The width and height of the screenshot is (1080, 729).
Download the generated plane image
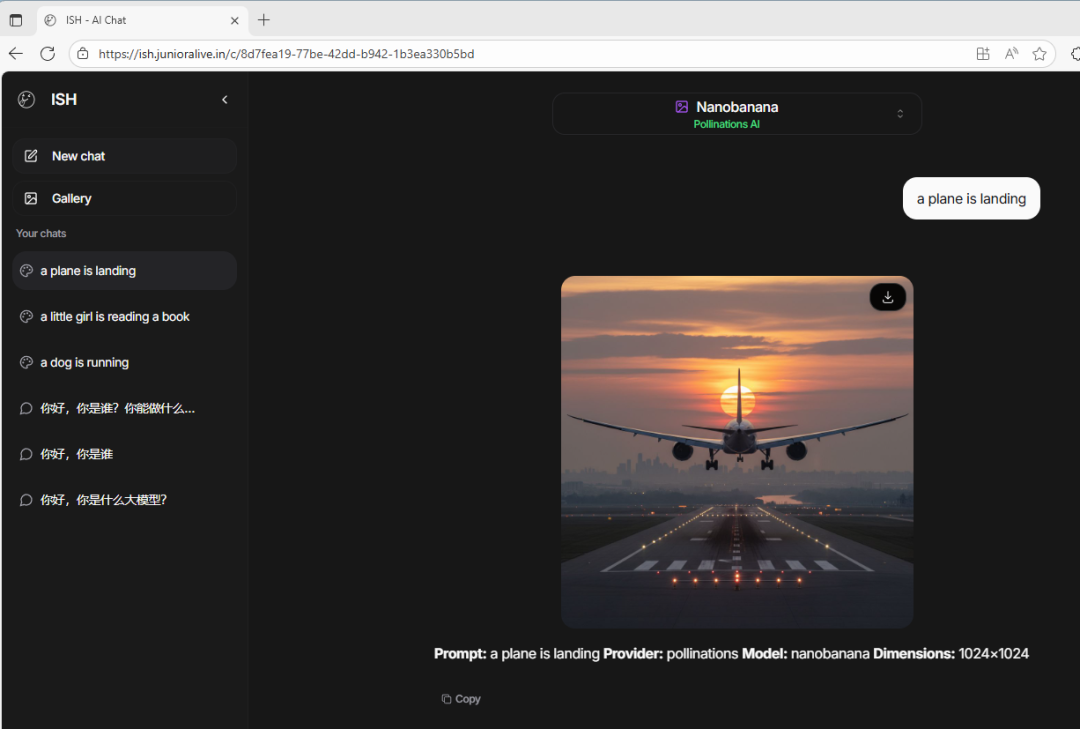[x=887, y=297]
